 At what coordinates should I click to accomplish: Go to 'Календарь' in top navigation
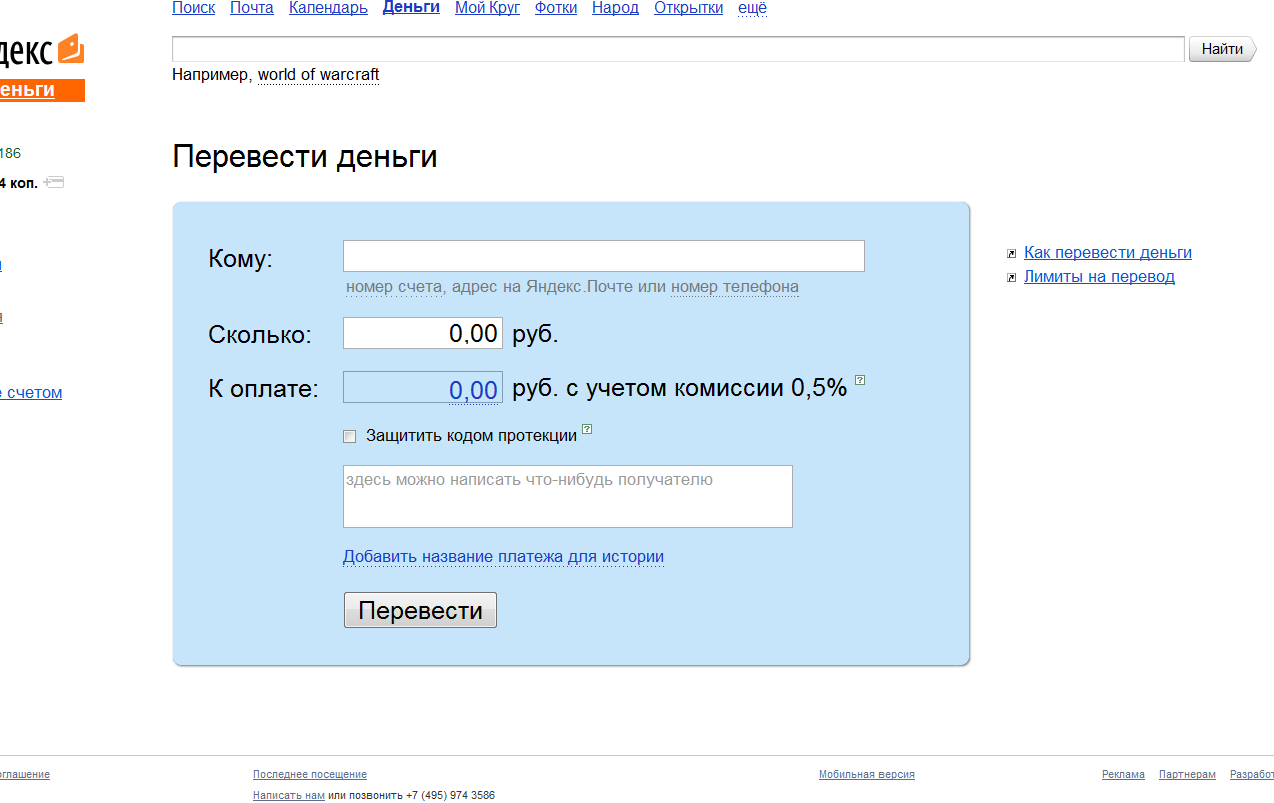pyautogui.click(x=328, y=8)
